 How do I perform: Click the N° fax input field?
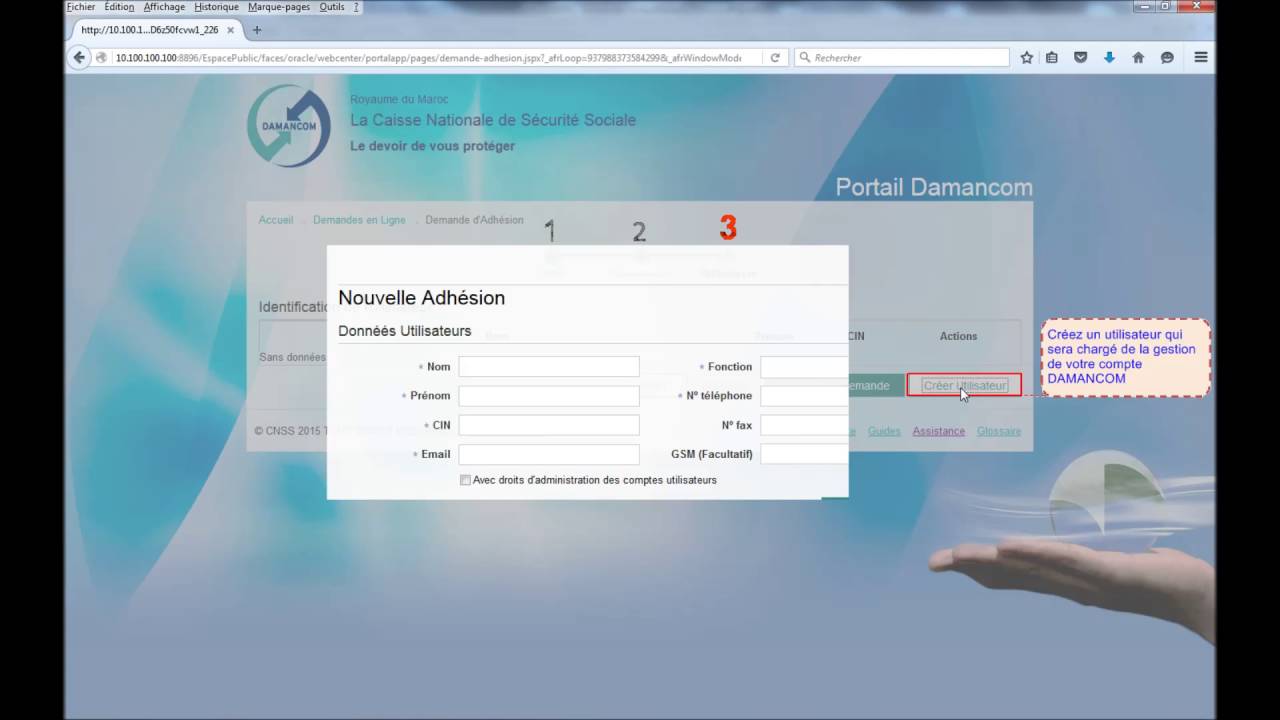click(x=804, y=425)
